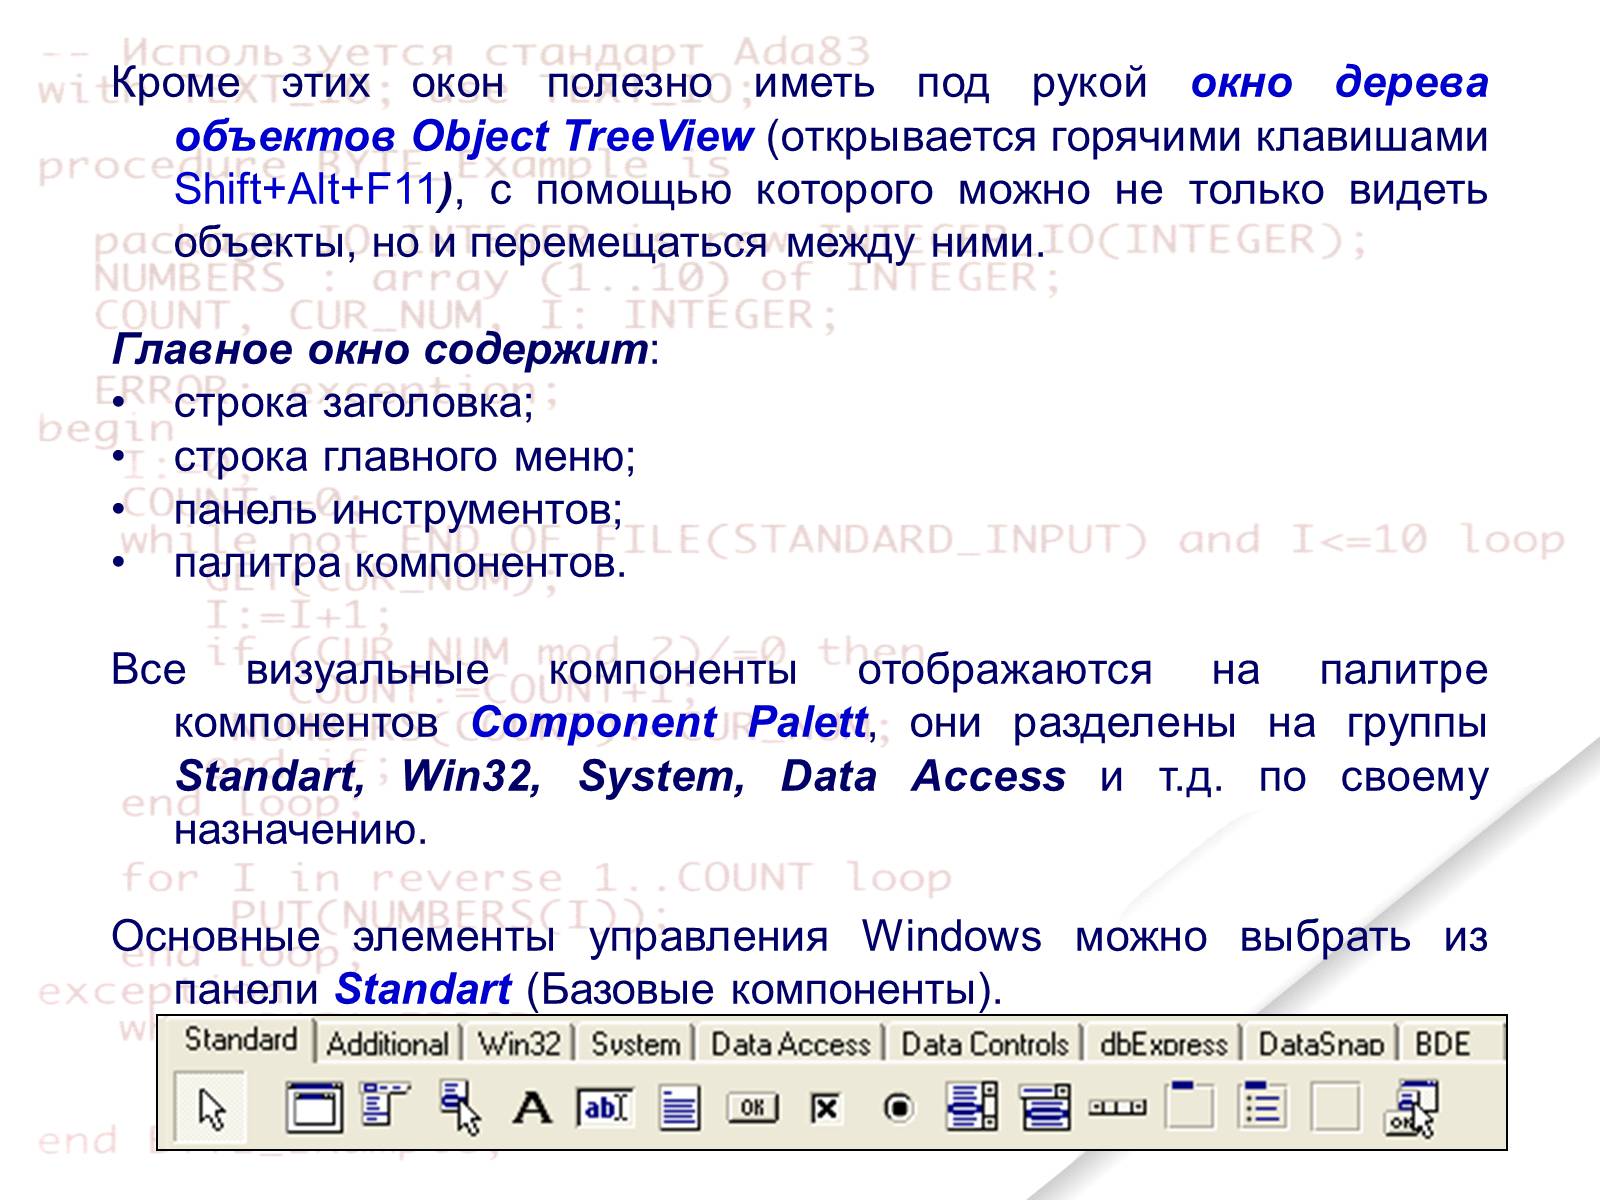The image size is (1600, 1200).
Task: Click the blue 'Shift+Alt+F11' hotkey text
Action: (x=305, y=189)
